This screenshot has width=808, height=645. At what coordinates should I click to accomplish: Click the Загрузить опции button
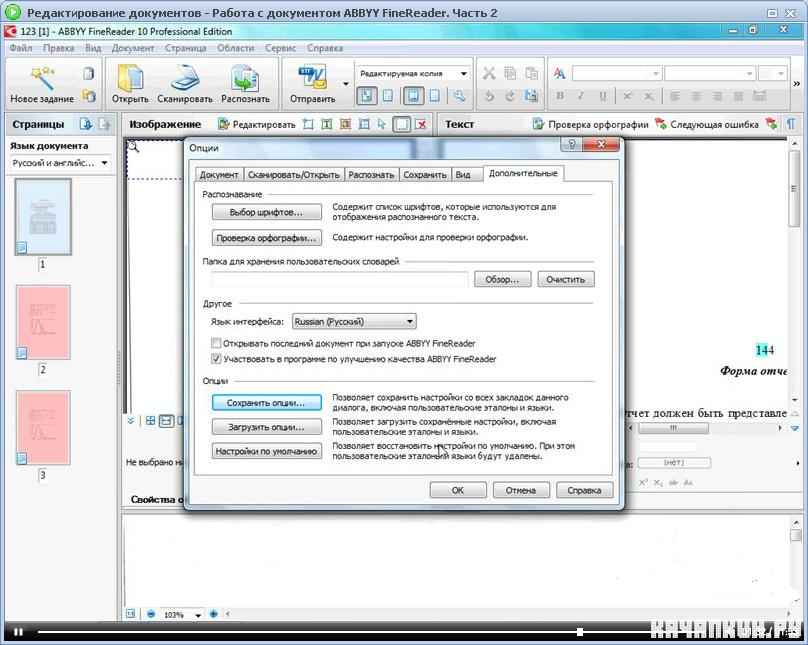point(266,427)
